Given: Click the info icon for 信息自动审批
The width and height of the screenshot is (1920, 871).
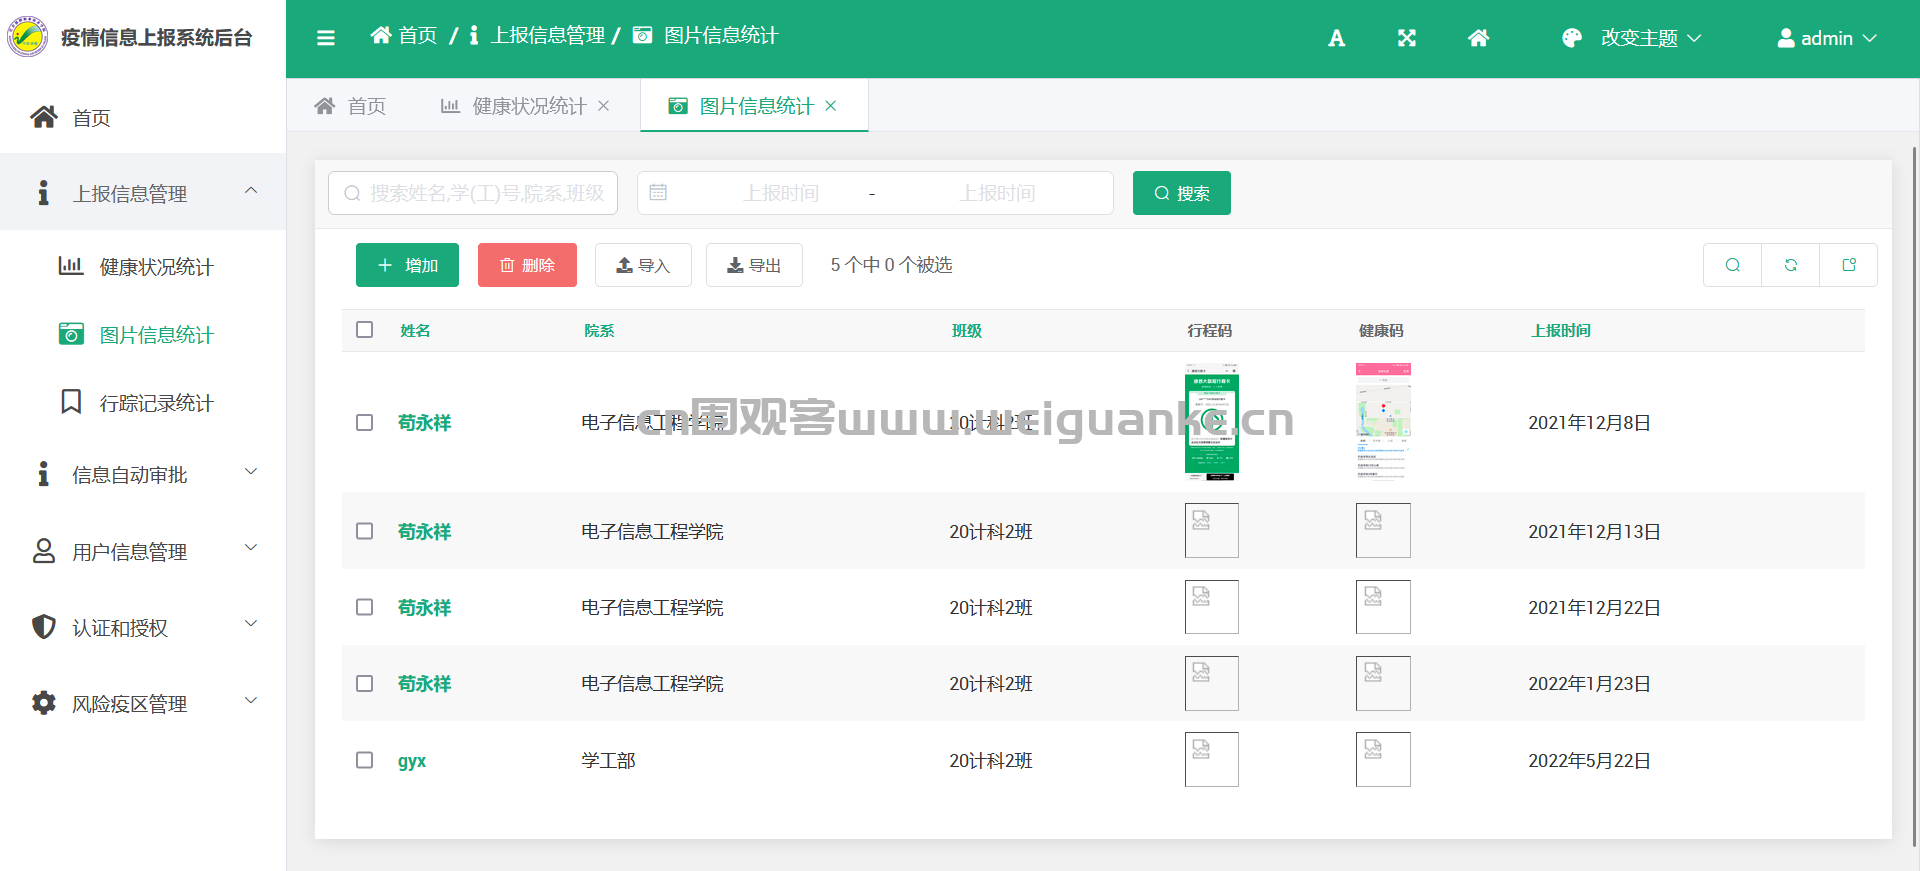Looking at the screenshot, I should pyautogui.click(x=43, y=474).
